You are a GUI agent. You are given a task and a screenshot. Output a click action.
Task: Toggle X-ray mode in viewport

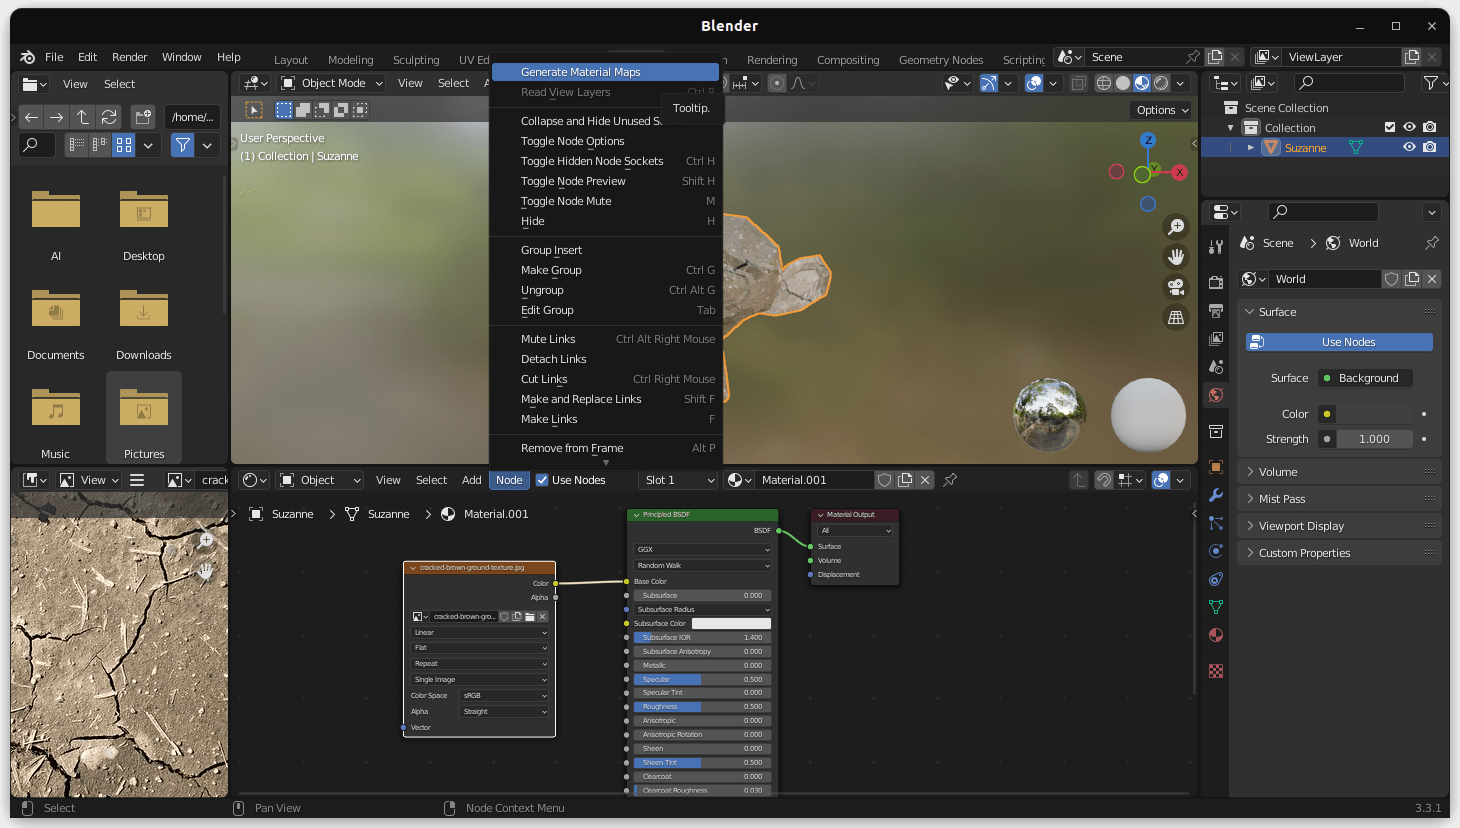(1078, 83)
